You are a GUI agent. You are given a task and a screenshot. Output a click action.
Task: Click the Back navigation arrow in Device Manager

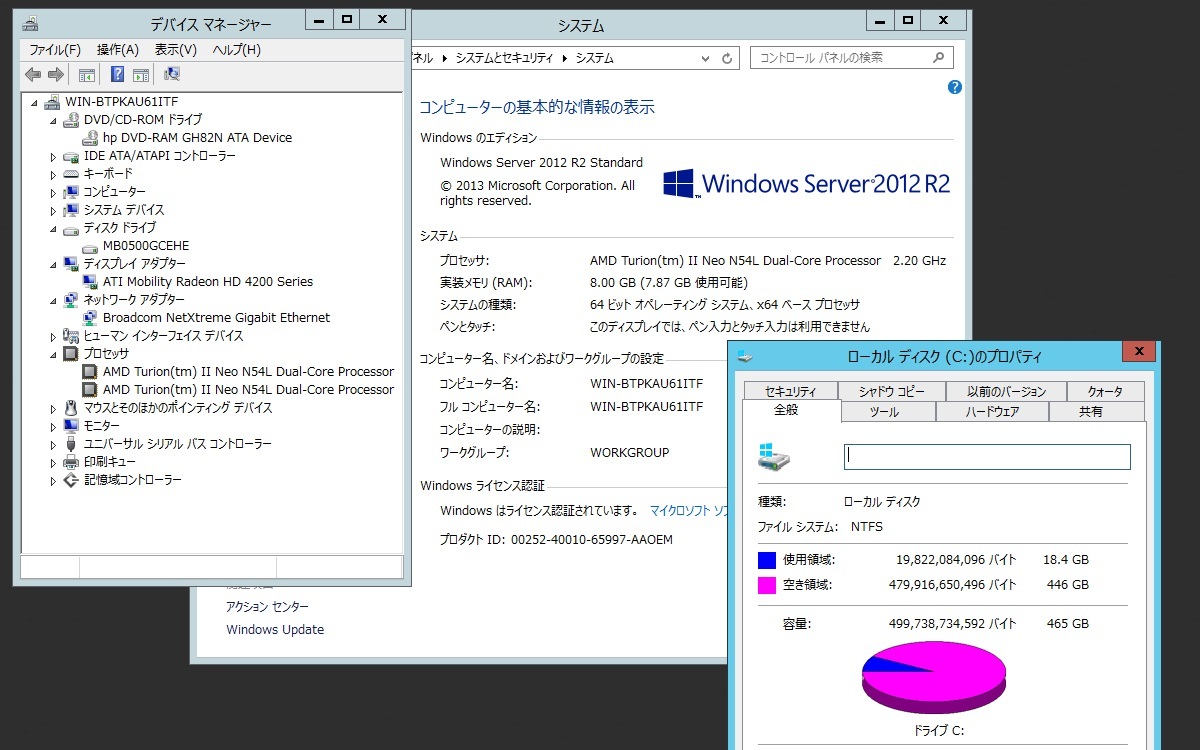pyautogui.click(x=30, y=73)
